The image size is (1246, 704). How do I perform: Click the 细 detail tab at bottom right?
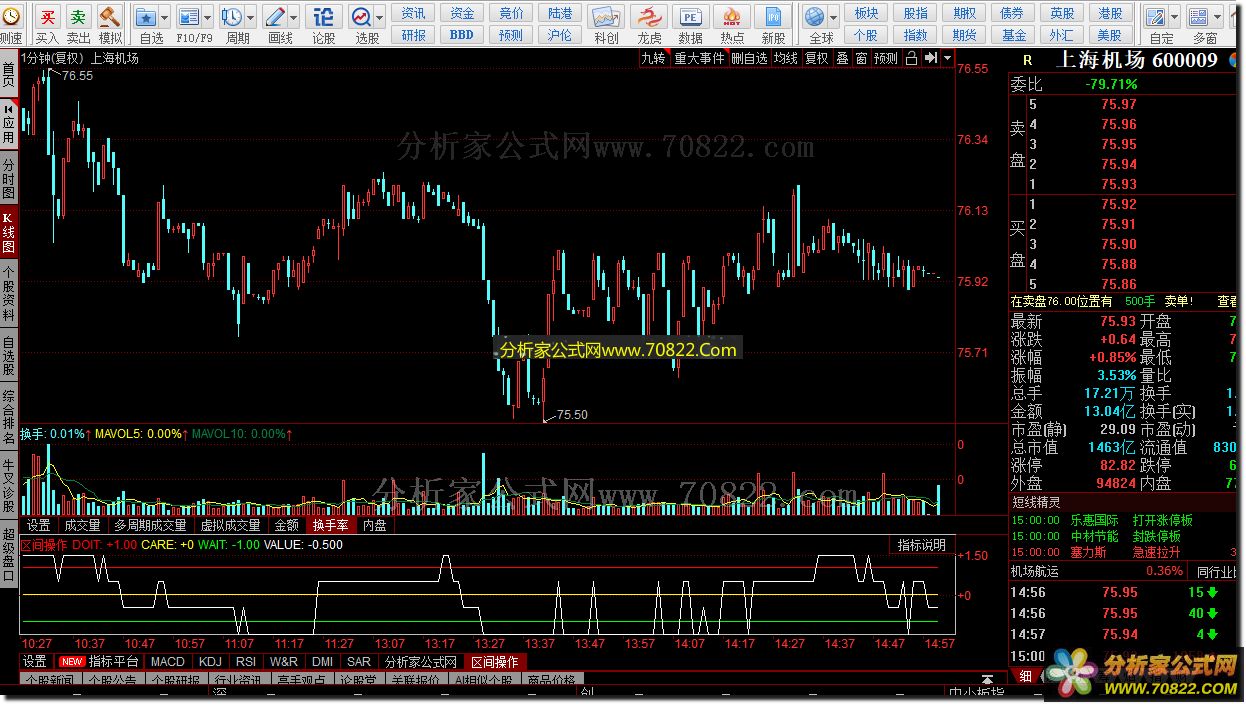1026,676
